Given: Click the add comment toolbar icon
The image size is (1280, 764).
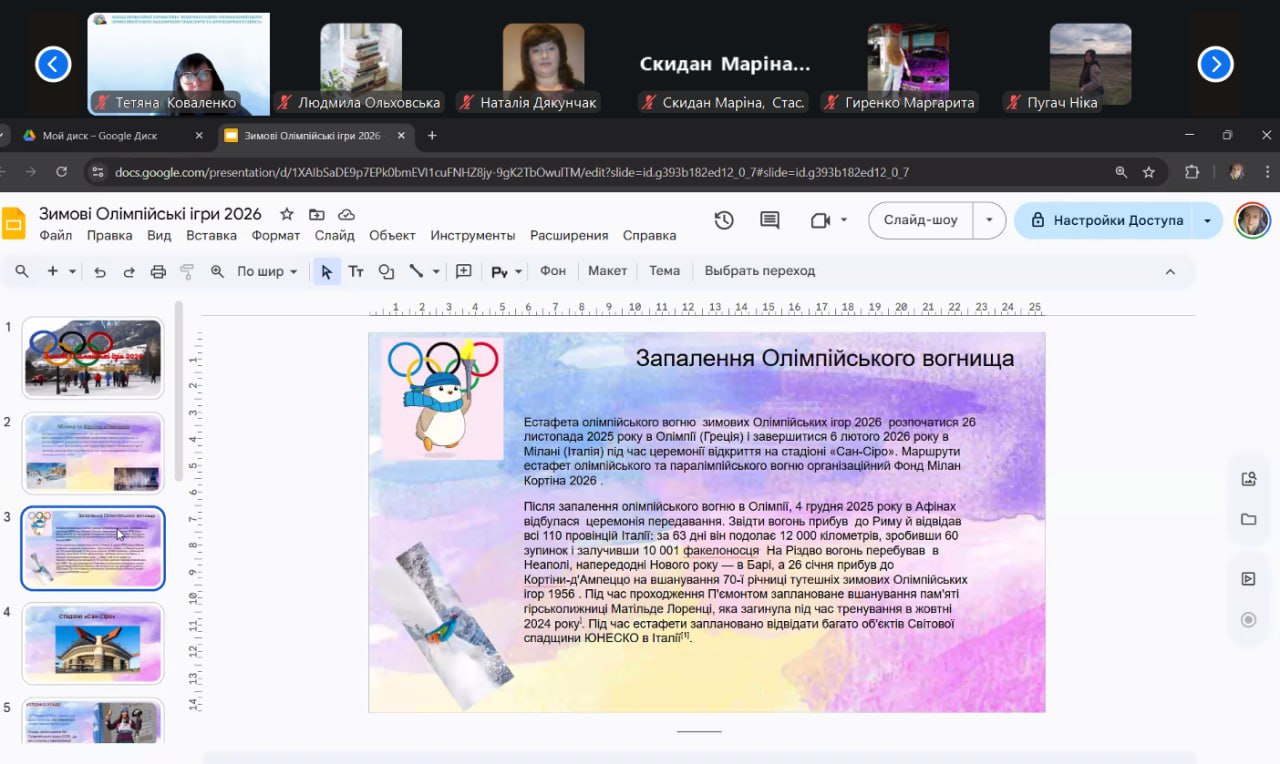Looking at the screenshot, I should [464, 271].
